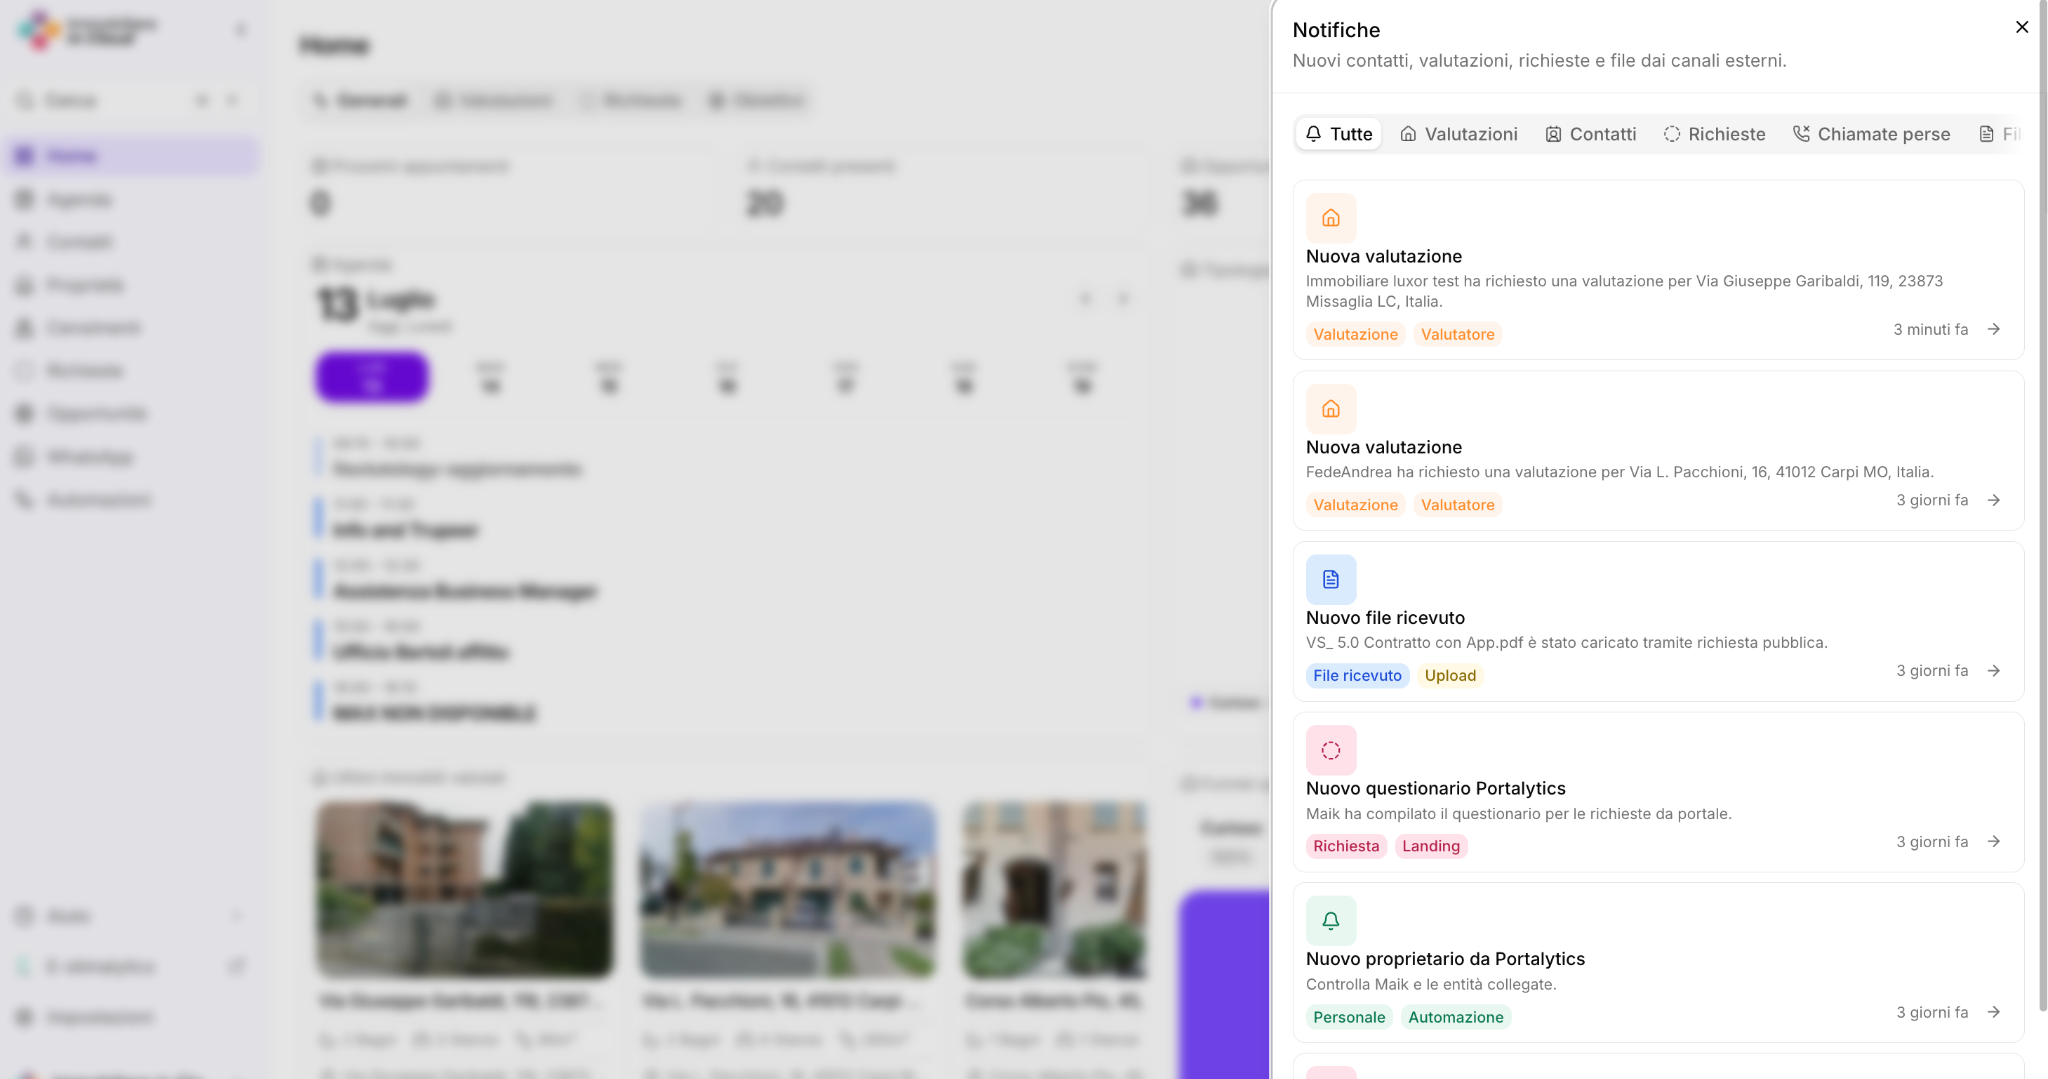Click the contact icon in Contatti tab
This screenshot has height=1079, width=2048.
[1553, 134]
